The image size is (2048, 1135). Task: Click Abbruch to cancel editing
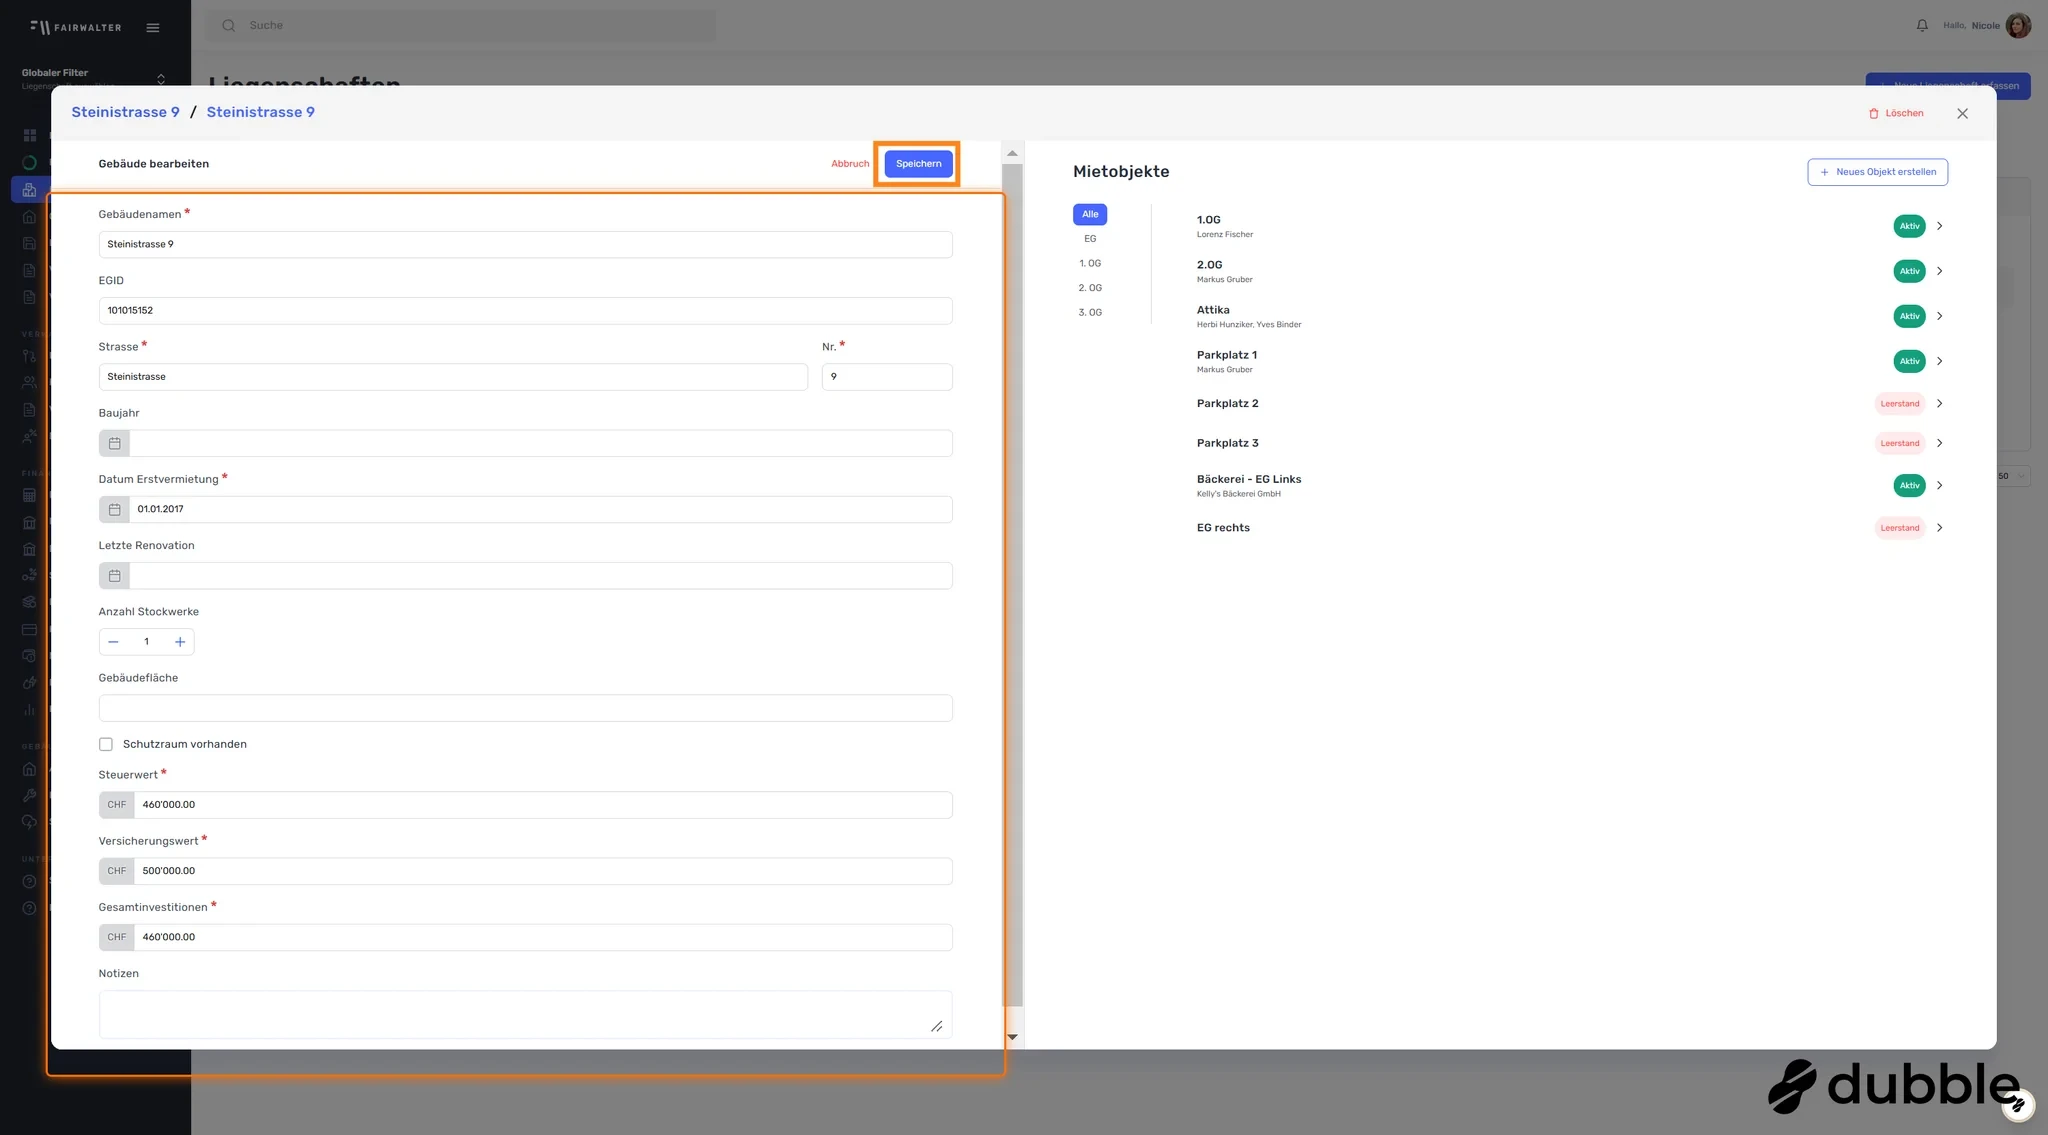(x=850, y=164)
